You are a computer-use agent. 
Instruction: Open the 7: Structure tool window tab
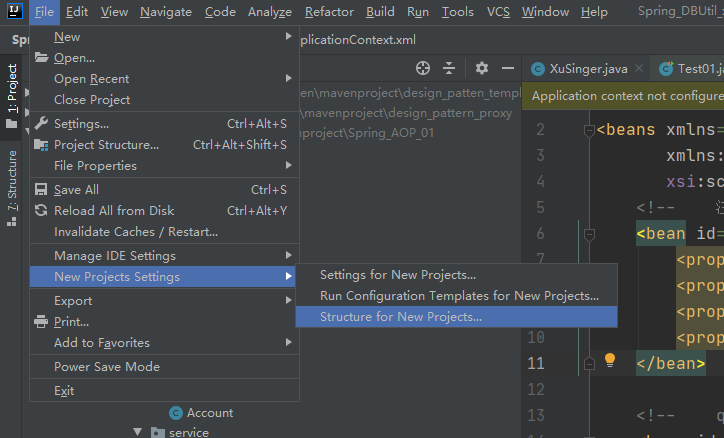pyautogui.click(x=12, y=188)
